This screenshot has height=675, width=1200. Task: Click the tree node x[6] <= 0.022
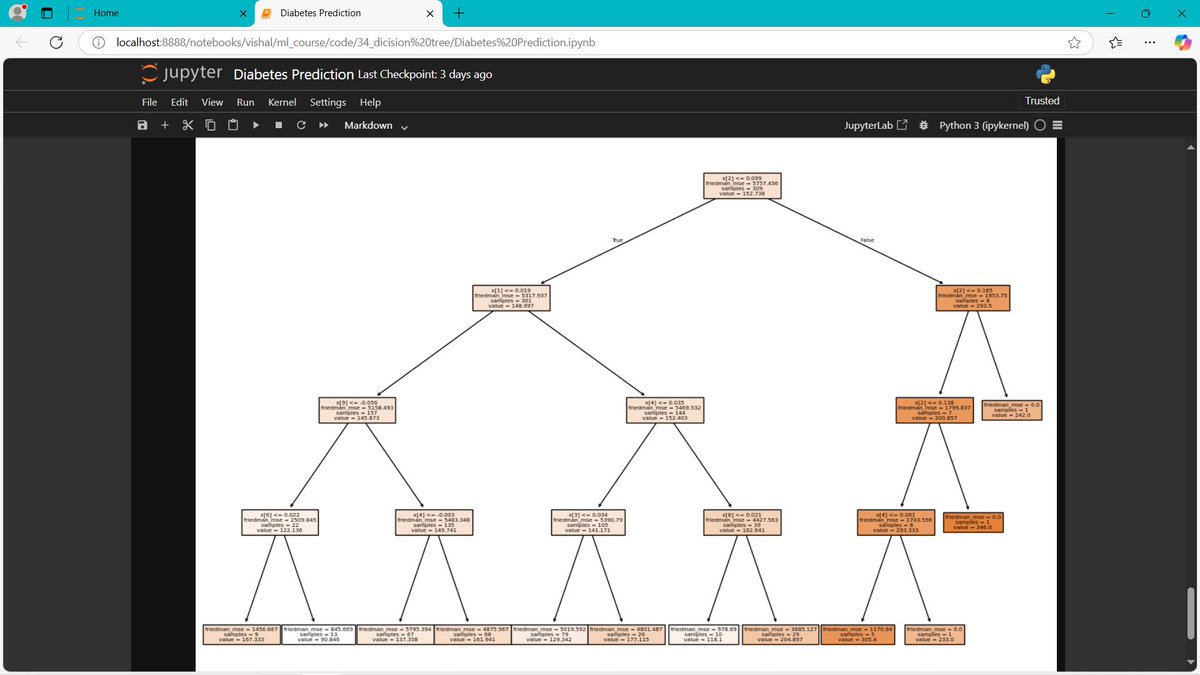click(280, 521)
